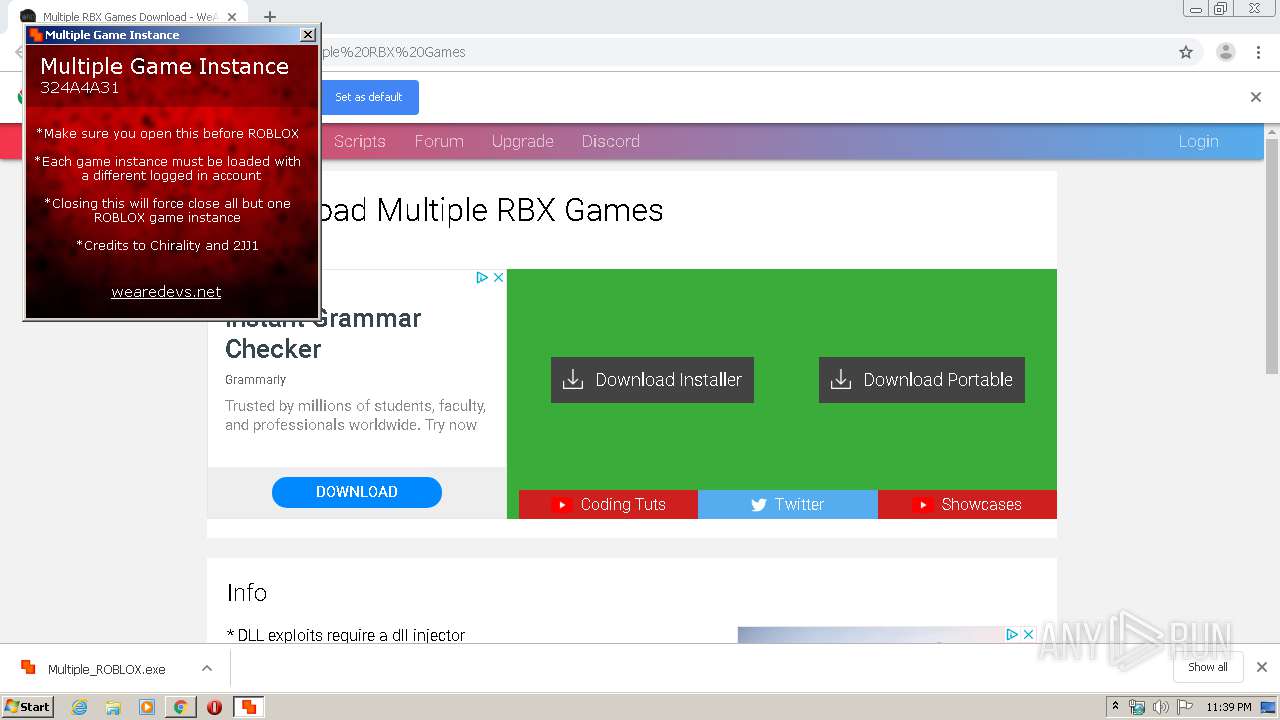Image resolution: width=1280 pixels, height=720 pixels.
Task: Switch to Multiple Game Instance taskbar item
Action: 248,707
